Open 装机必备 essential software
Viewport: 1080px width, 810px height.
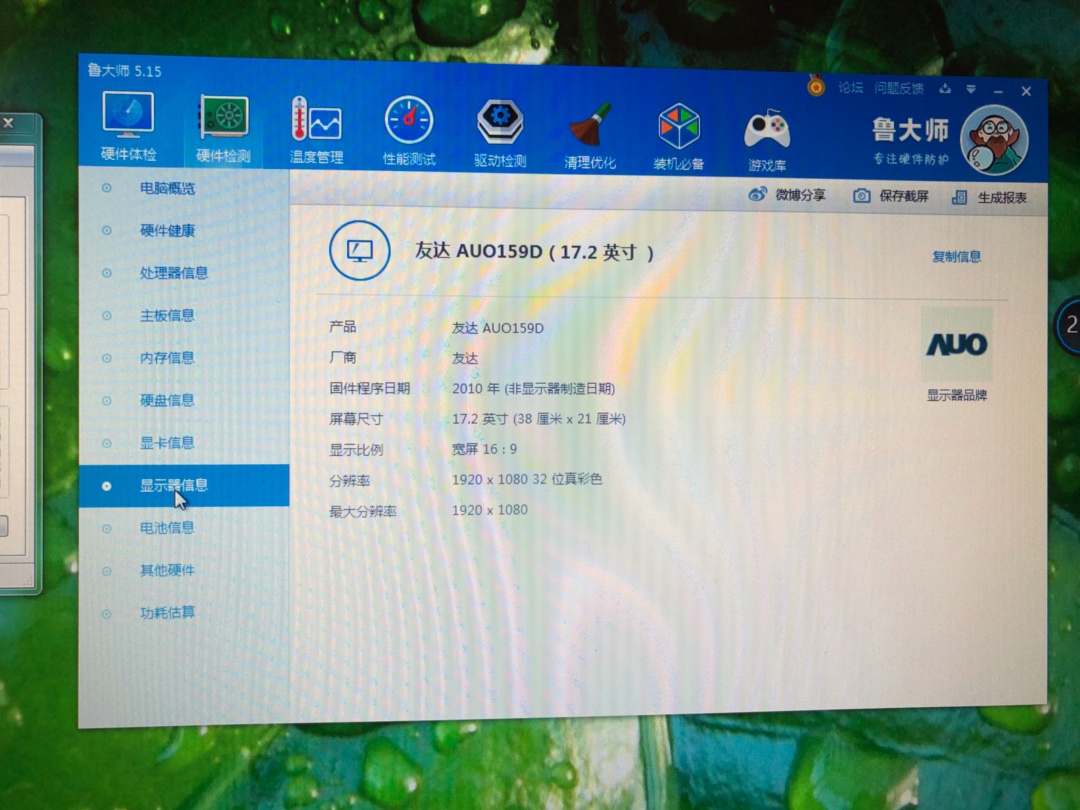tap(678, 137)
